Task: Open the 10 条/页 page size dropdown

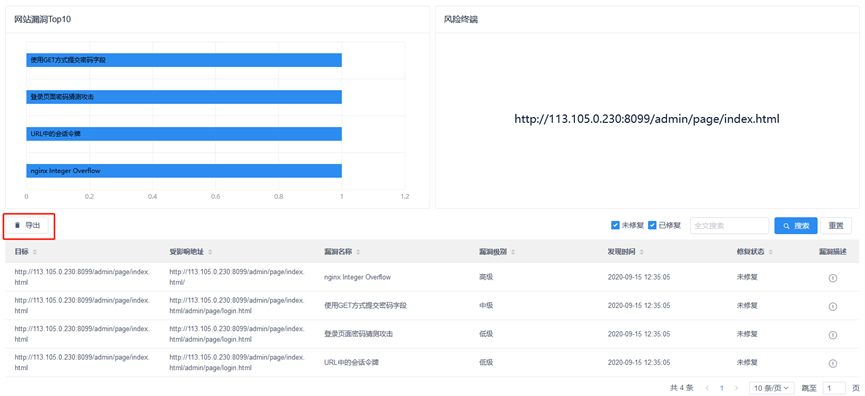Action: click(772, 388)
